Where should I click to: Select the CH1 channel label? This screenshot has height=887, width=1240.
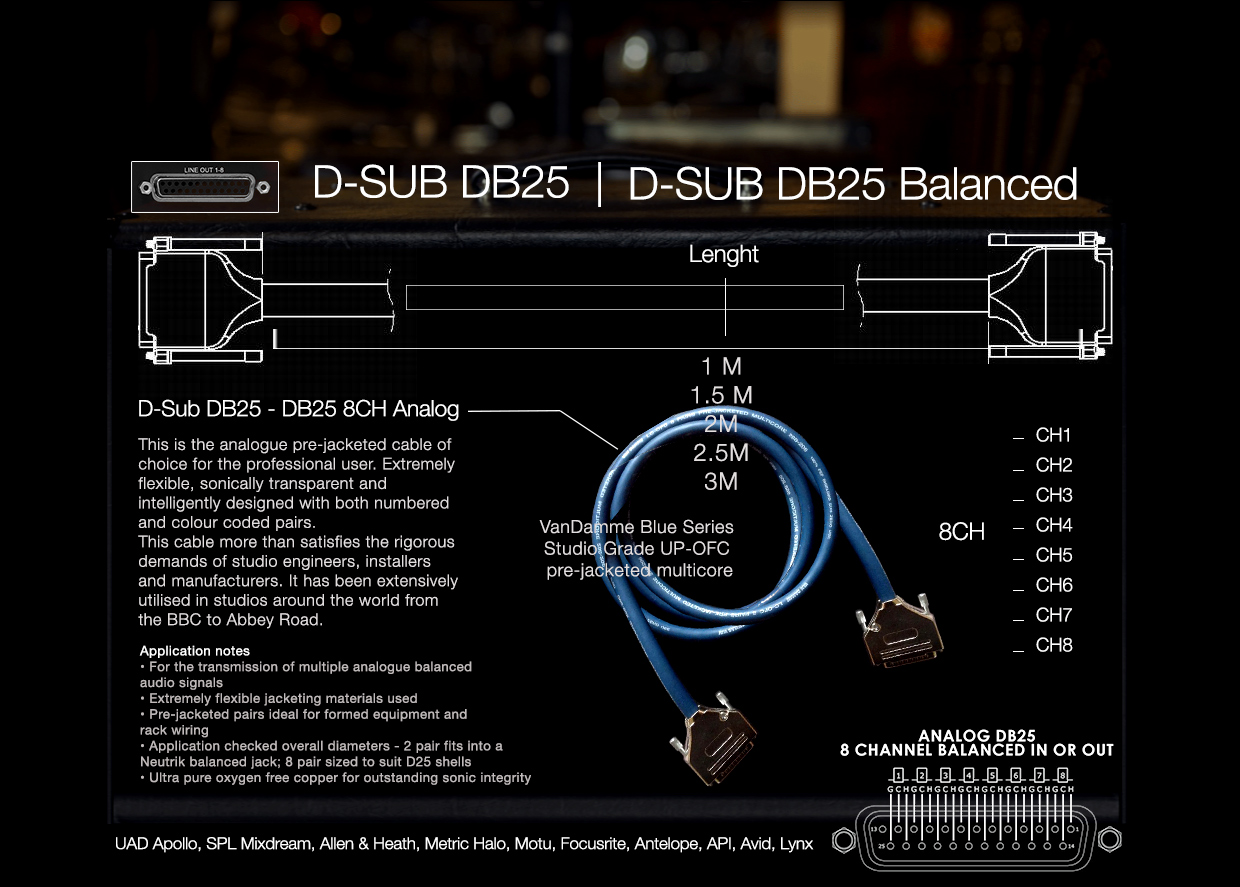click(x=1054, y=435)
